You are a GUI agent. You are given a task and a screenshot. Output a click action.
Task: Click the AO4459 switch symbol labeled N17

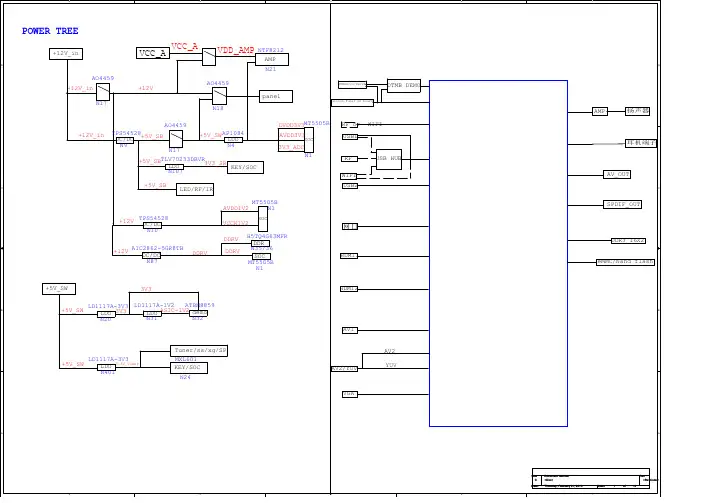175,139
